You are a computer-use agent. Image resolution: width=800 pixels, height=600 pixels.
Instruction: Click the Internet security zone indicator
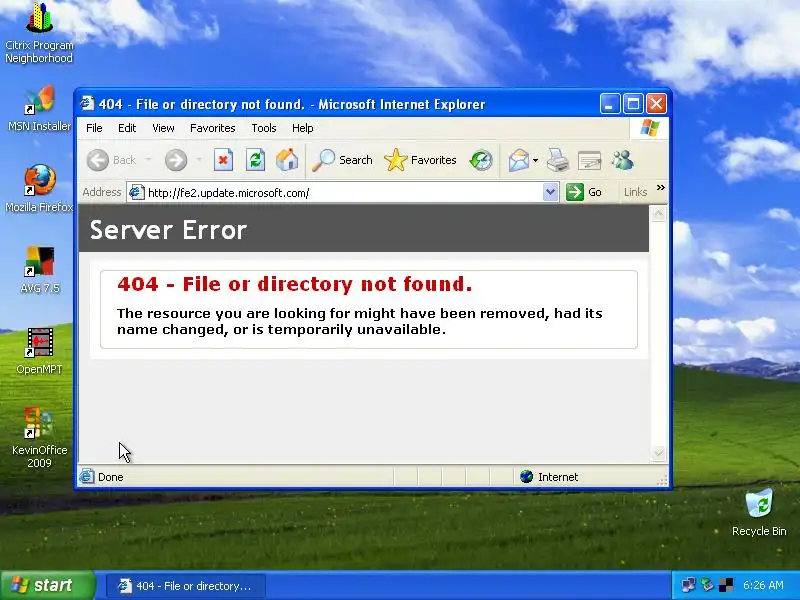pyautogui.click(x=549, y=477)
